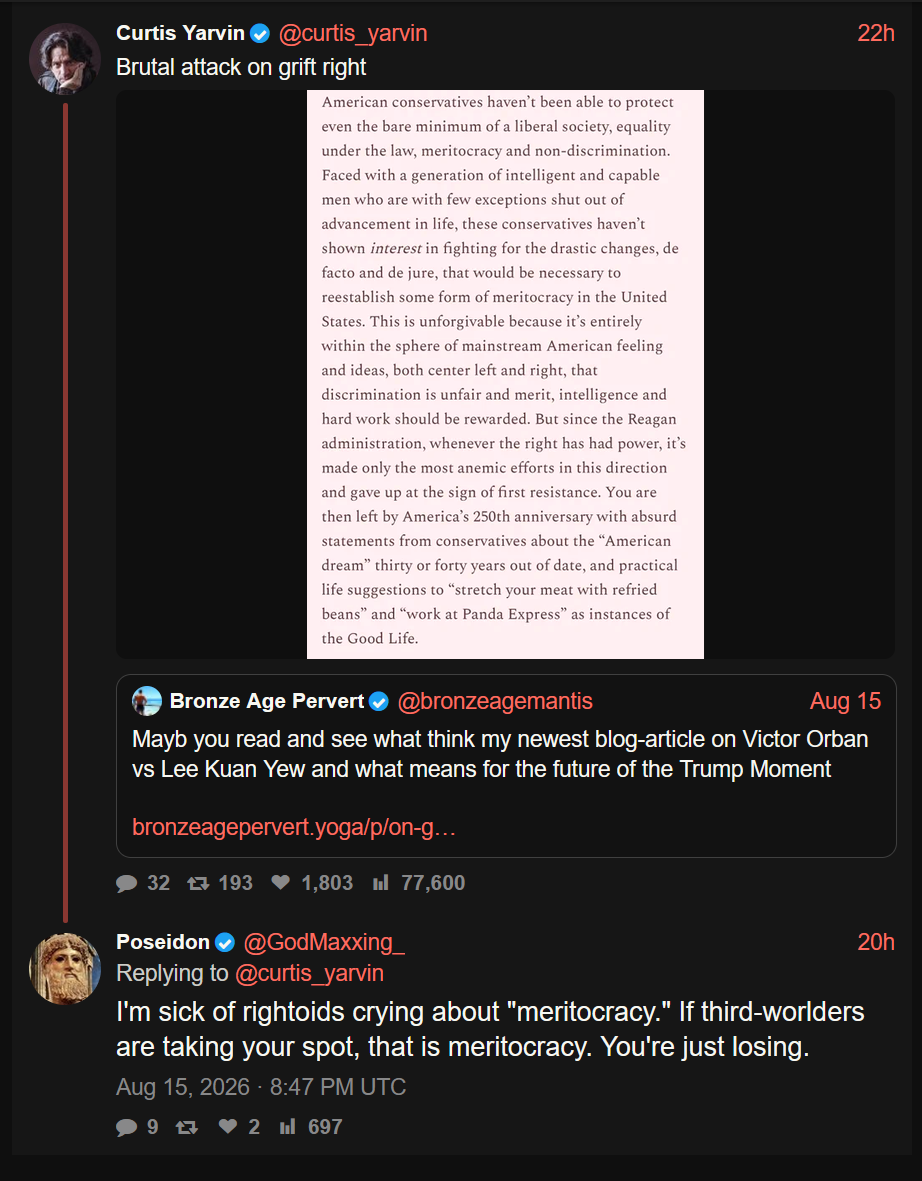Screen dimensions: 922x1181
Task: Open the bronzeagepervert.yoga article link
Action: (x=294, y=827)
